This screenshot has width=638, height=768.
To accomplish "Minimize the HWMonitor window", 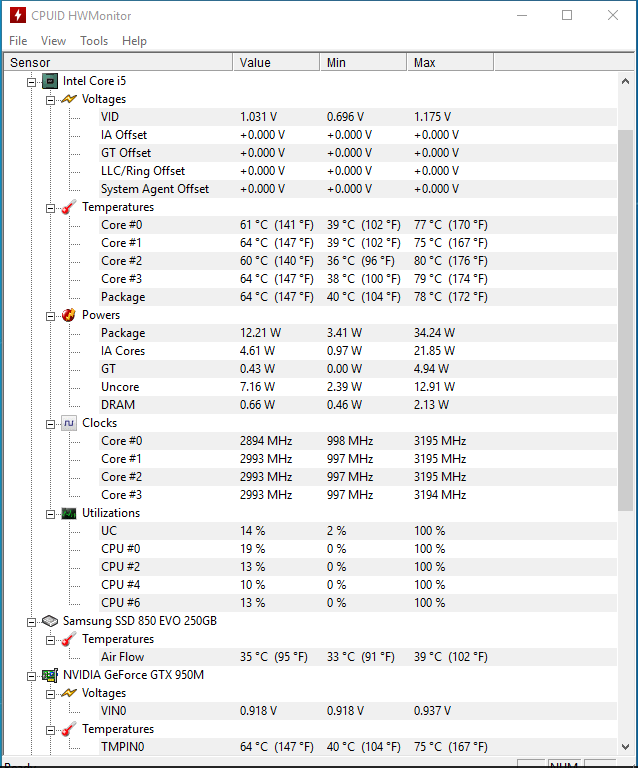I will (x=522, y=15).
